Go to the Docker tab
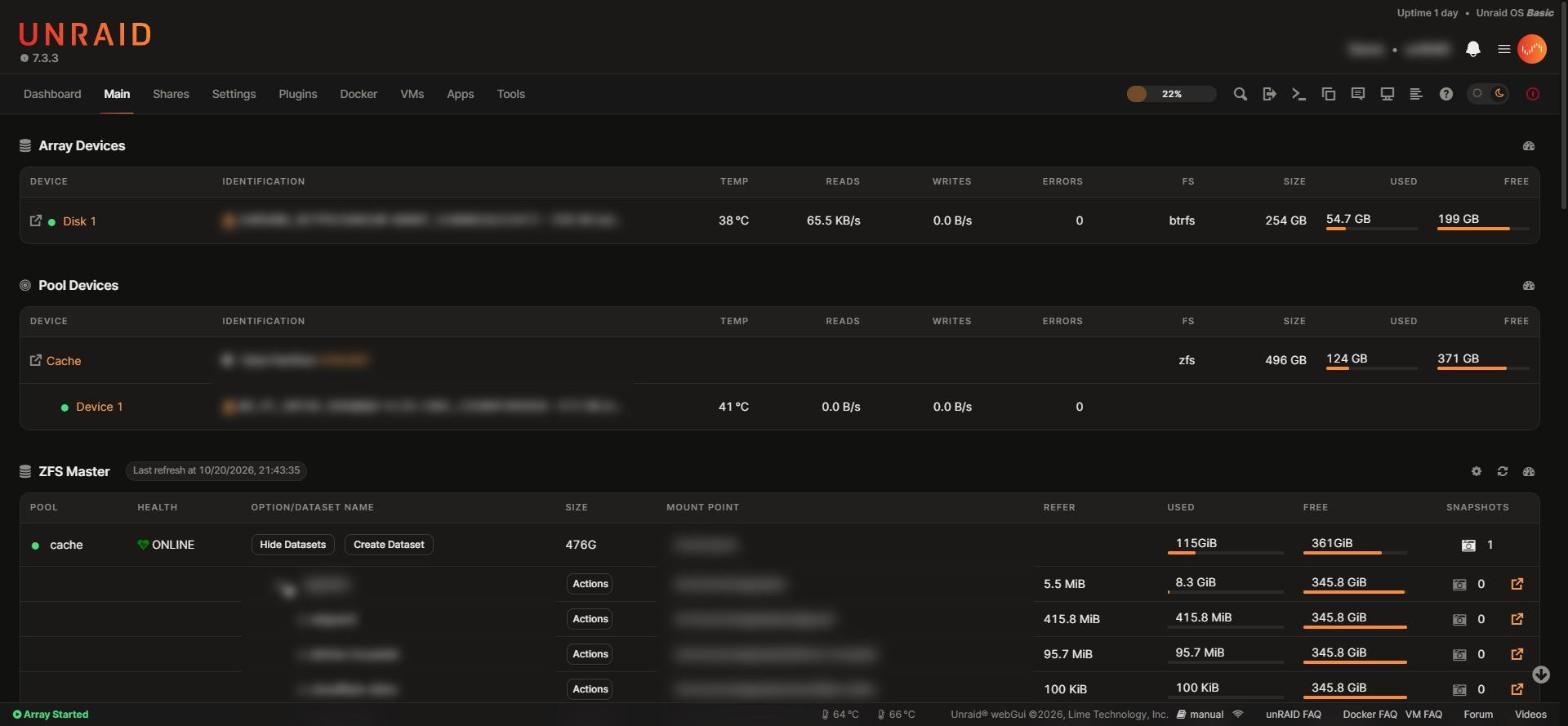 tap(358, 94)
